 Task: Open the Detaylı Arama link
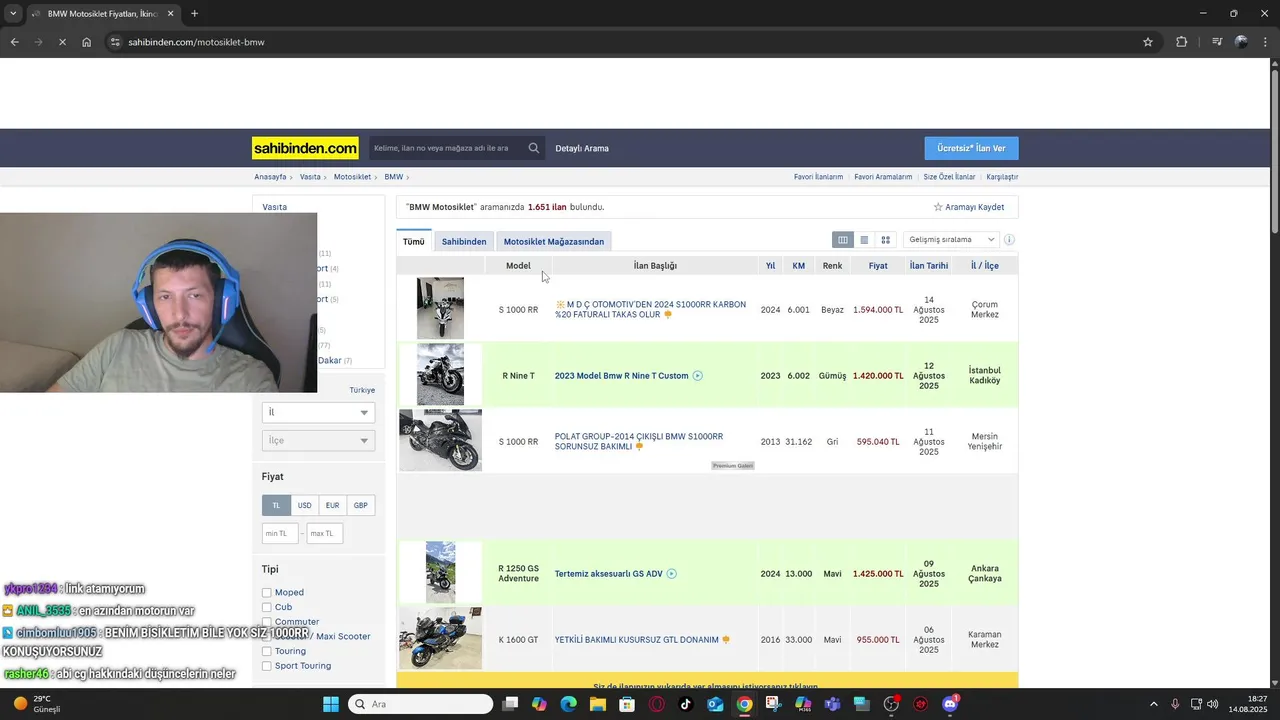[582, 148]
